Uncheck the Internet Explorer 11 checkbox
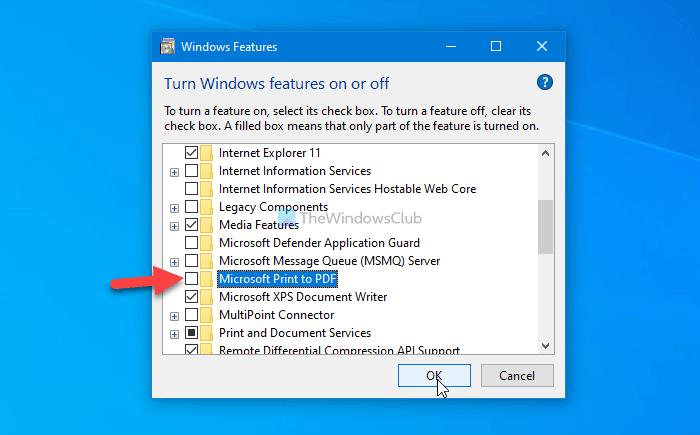 (191, 153)
